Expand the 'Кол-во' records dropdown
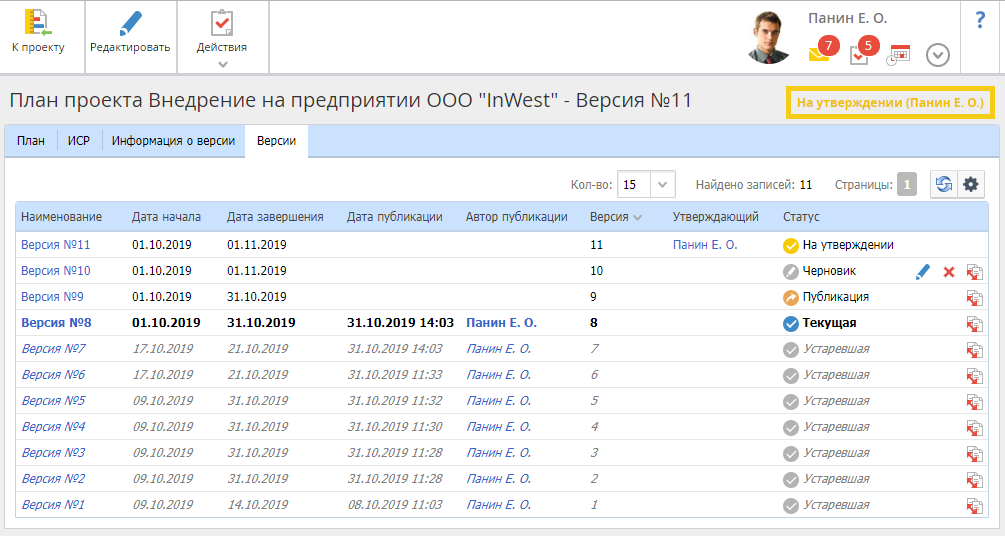This screenshot has width=1005, height=536. click(664, 184)
